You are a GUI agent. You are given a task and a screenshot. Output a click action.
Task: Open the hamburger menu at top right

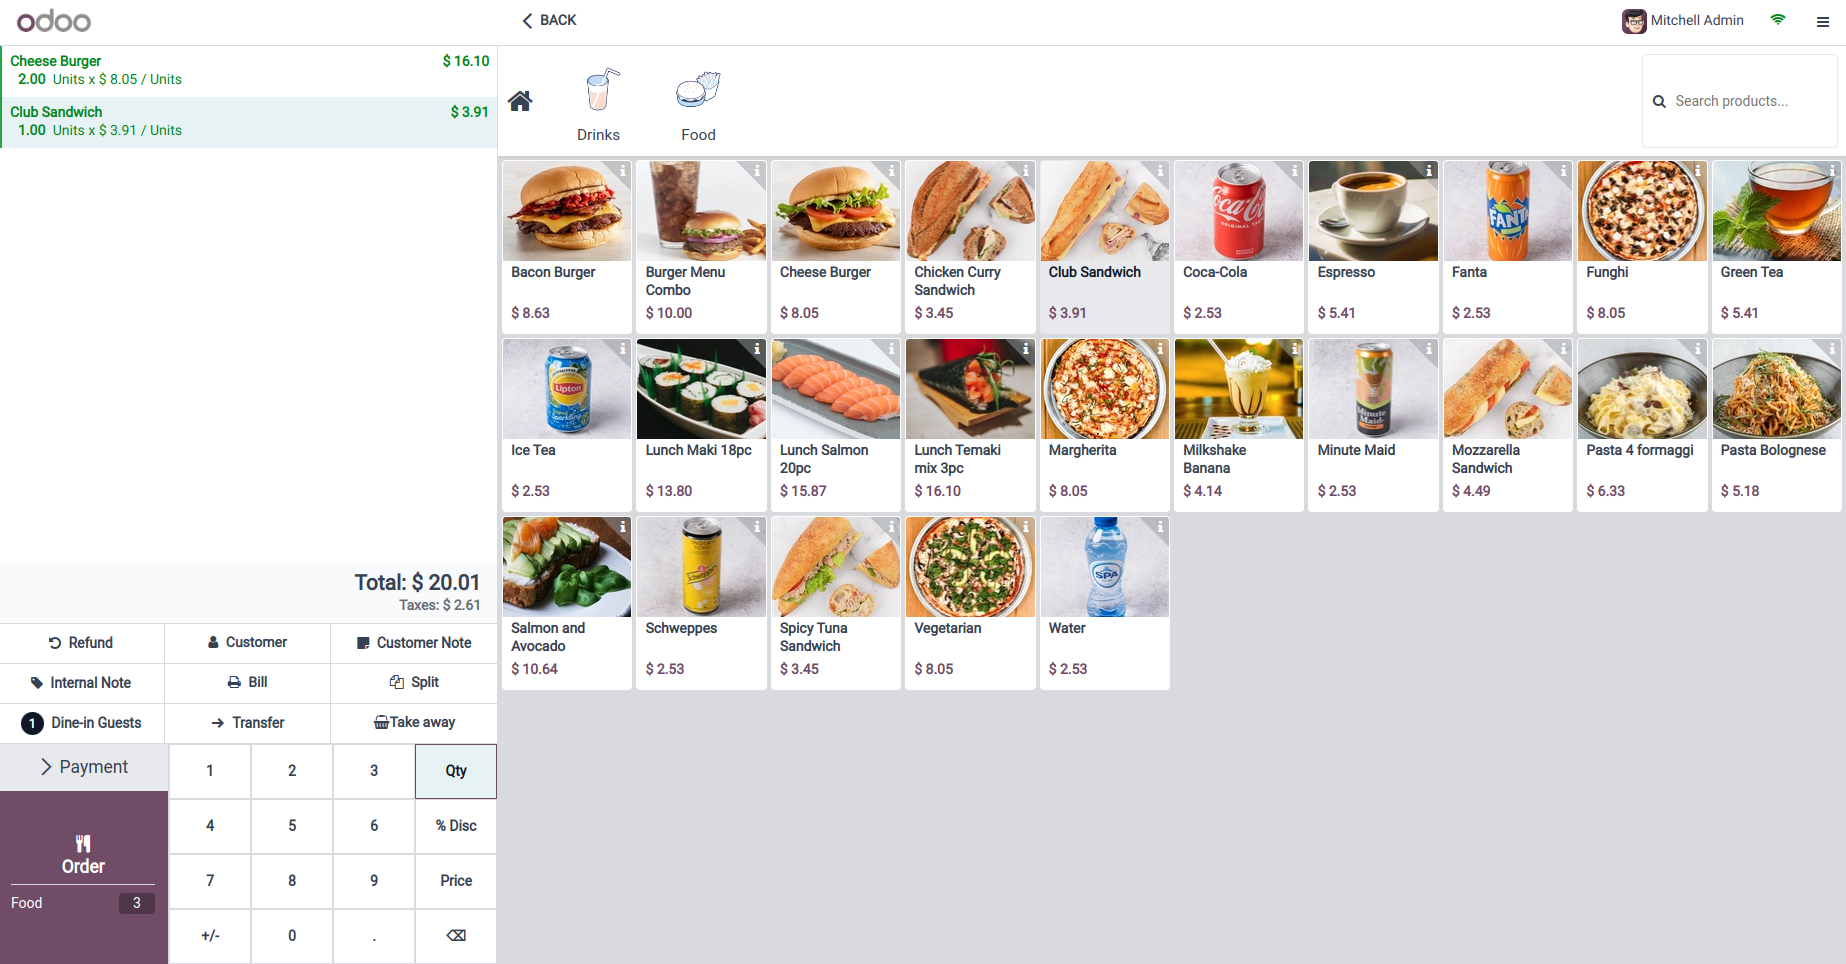pos(1822,21)
